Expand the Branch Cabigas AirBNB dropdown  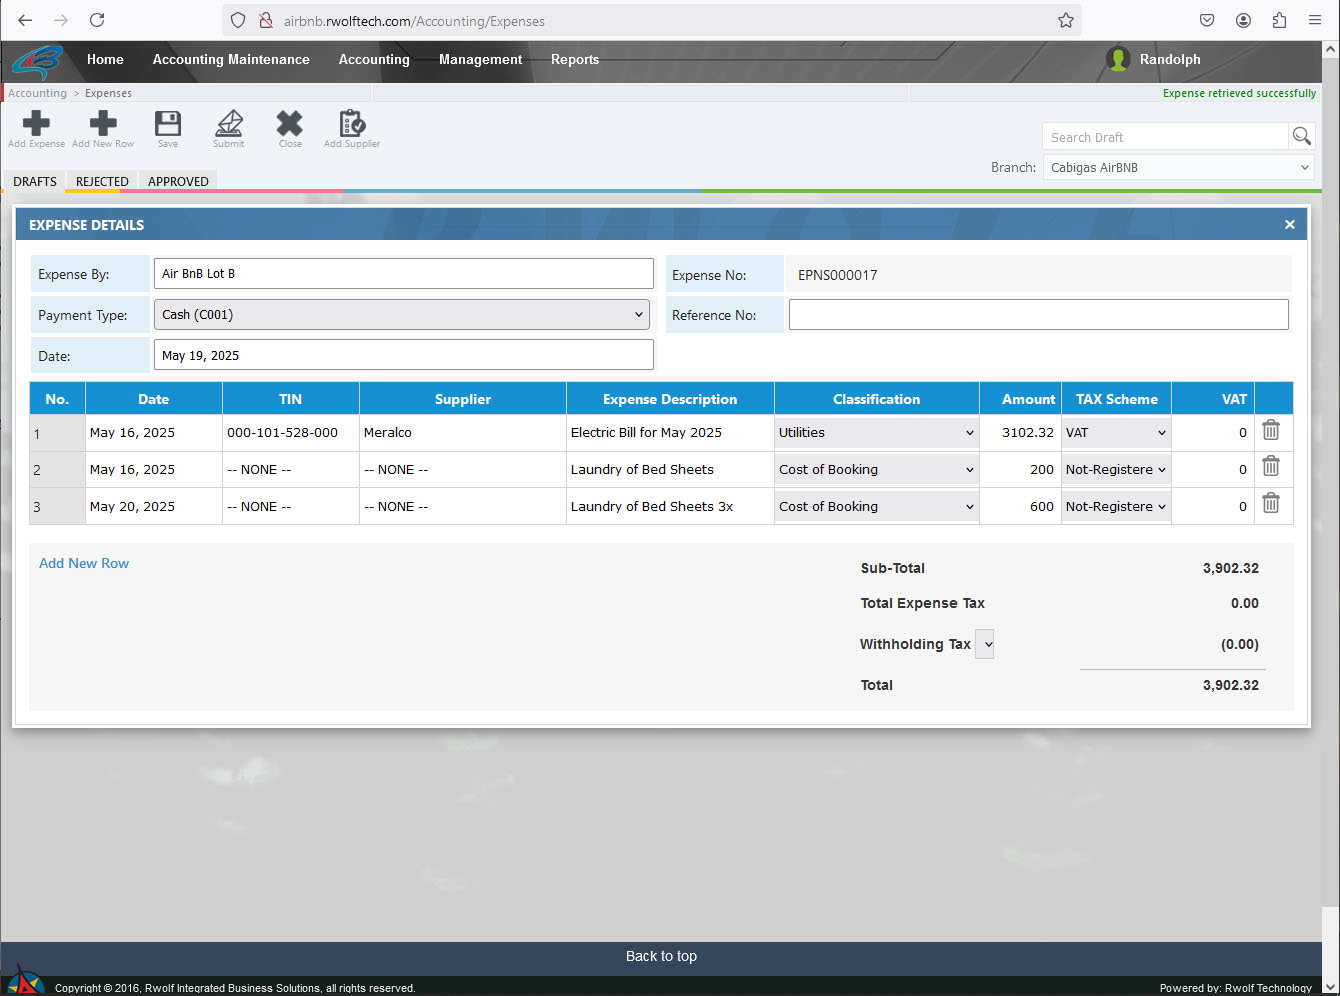pos(1178,168)
